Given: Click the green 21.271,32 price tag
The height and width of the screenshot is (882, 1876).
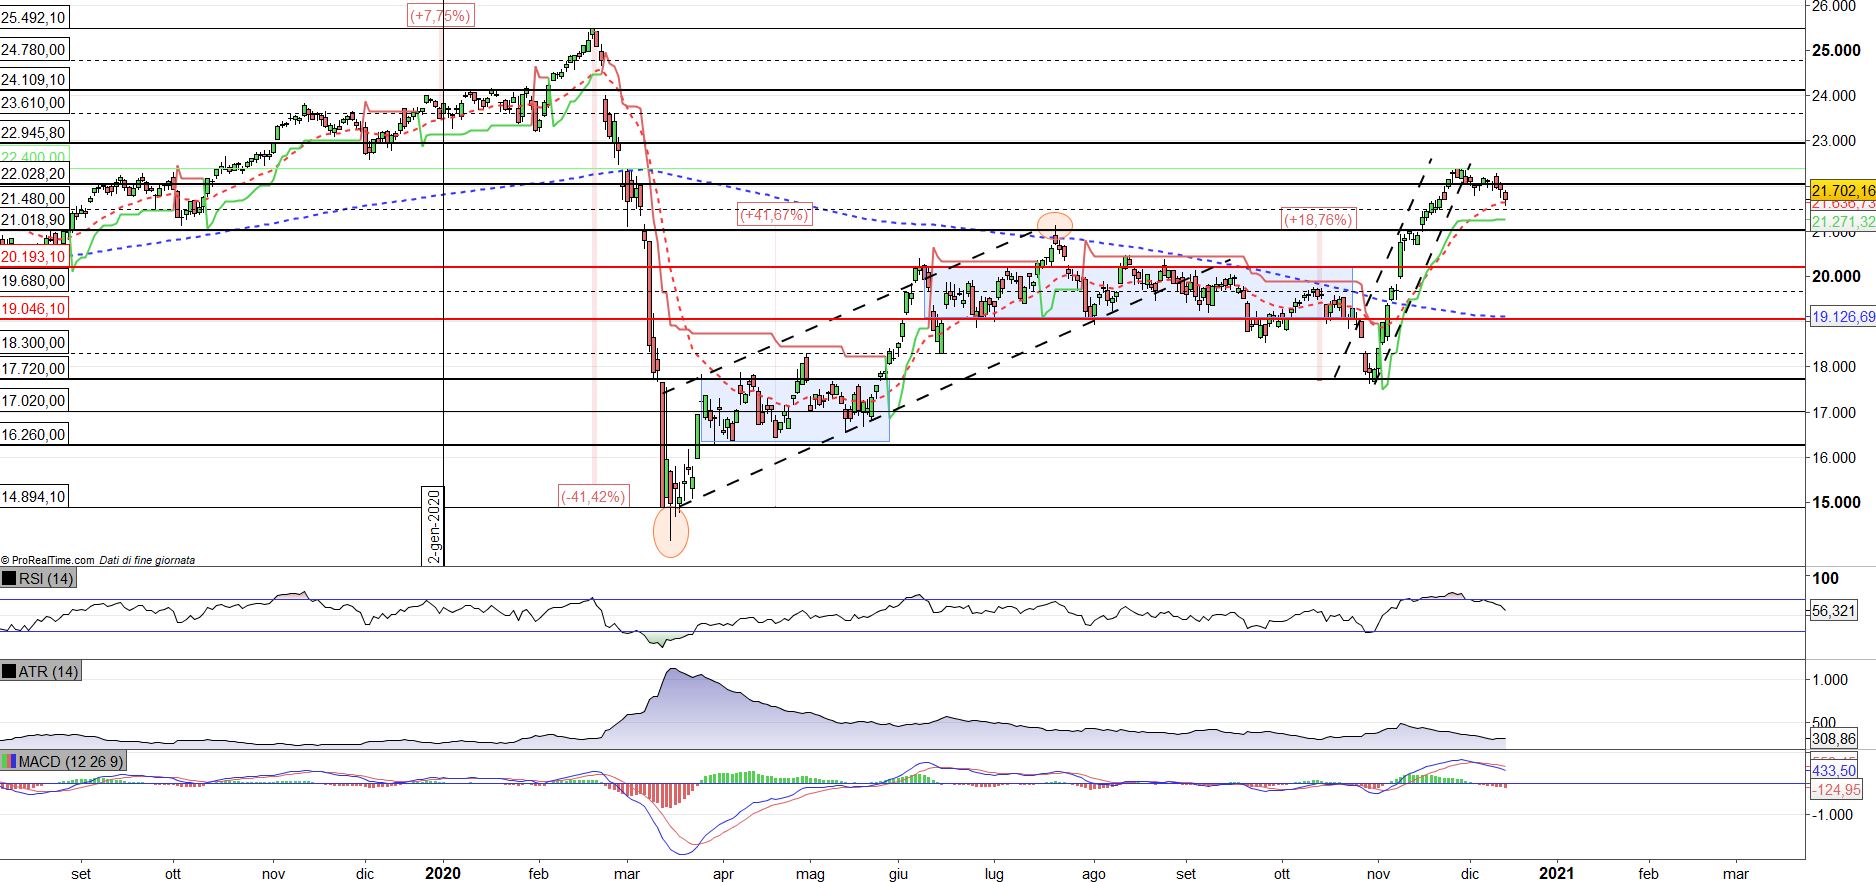Looking at the screenshot, I should 1843,222.
